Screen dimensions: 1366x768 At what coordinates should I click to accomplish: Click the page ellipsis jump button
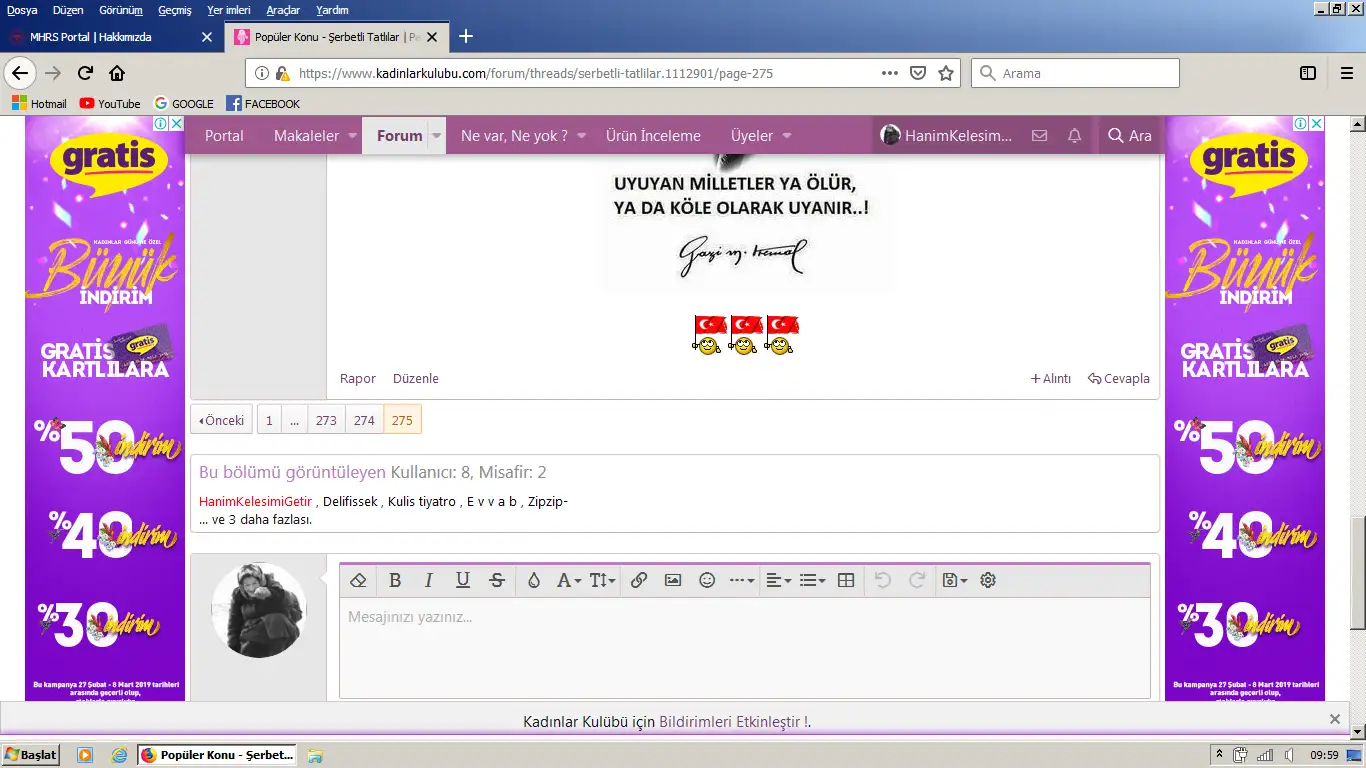295,420
